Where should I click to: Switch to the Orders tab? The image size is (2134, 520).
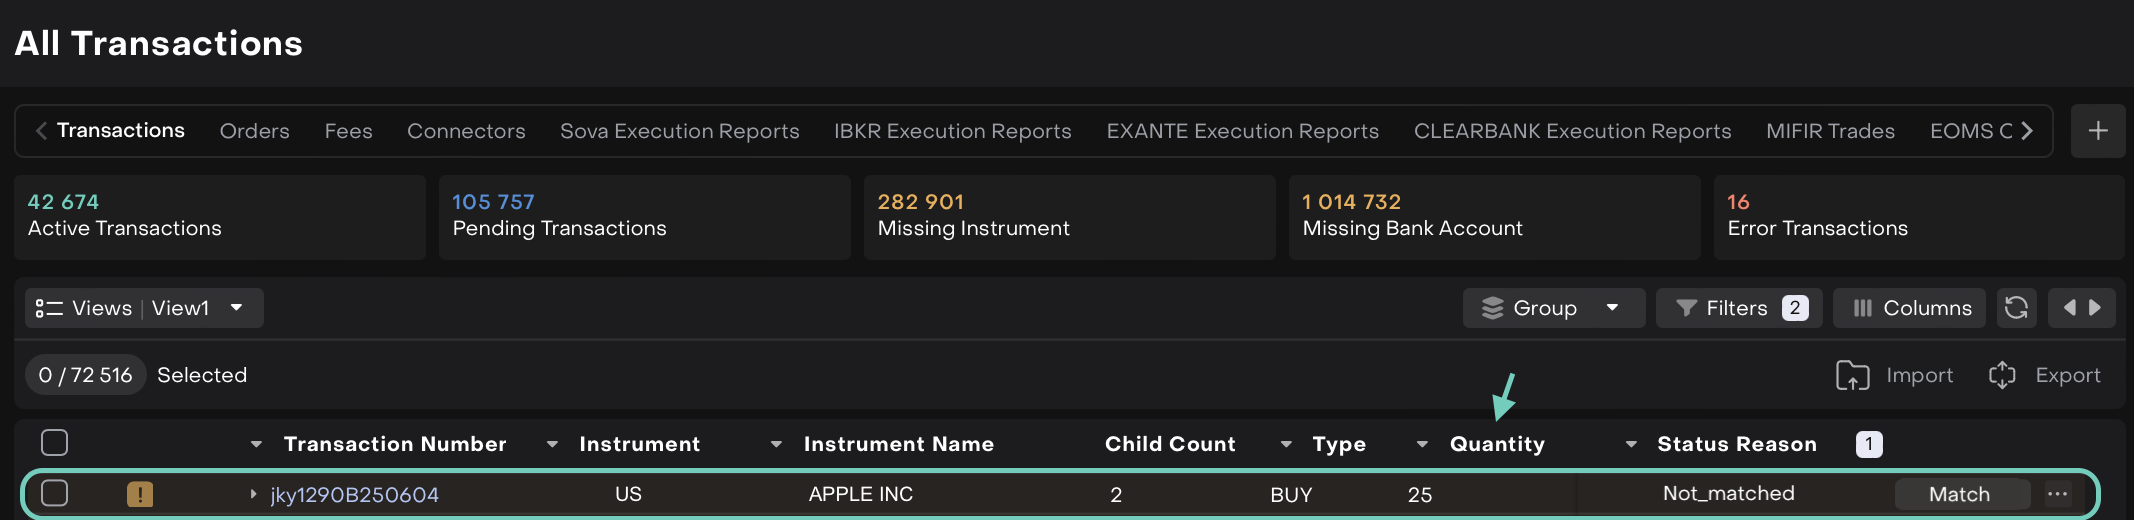254,131
